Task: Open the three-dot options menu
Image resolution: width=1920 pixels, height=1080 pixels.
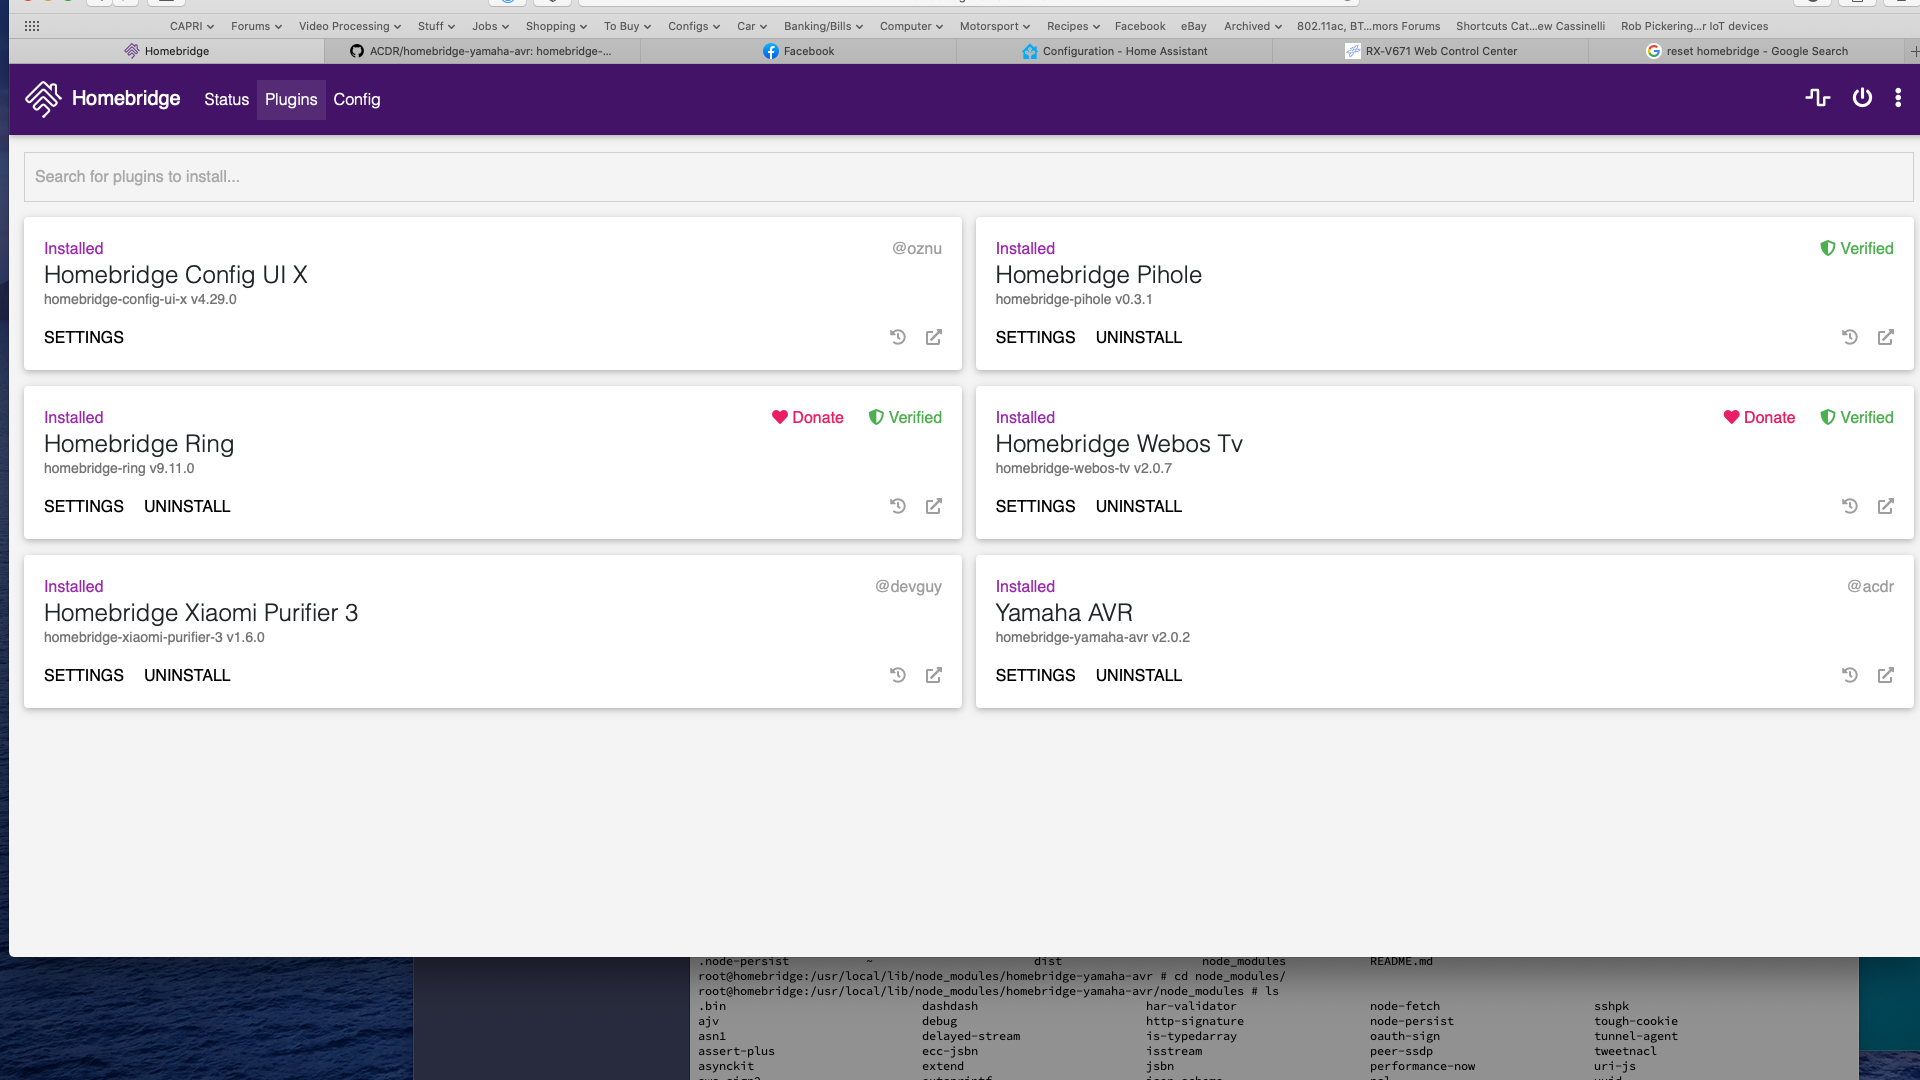Action: 1898,98
